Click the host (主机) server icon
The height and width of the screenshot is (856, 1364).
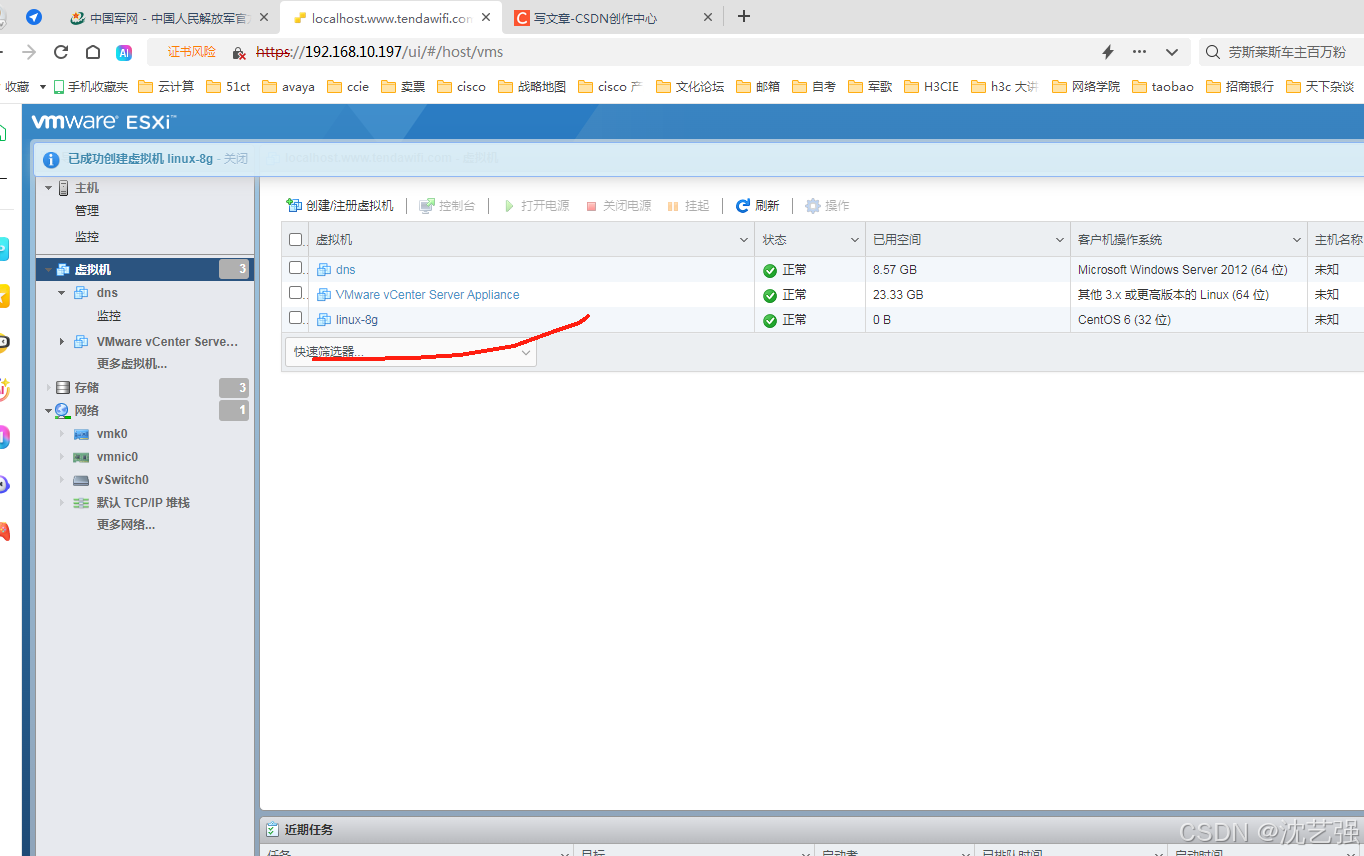(63, 188)
